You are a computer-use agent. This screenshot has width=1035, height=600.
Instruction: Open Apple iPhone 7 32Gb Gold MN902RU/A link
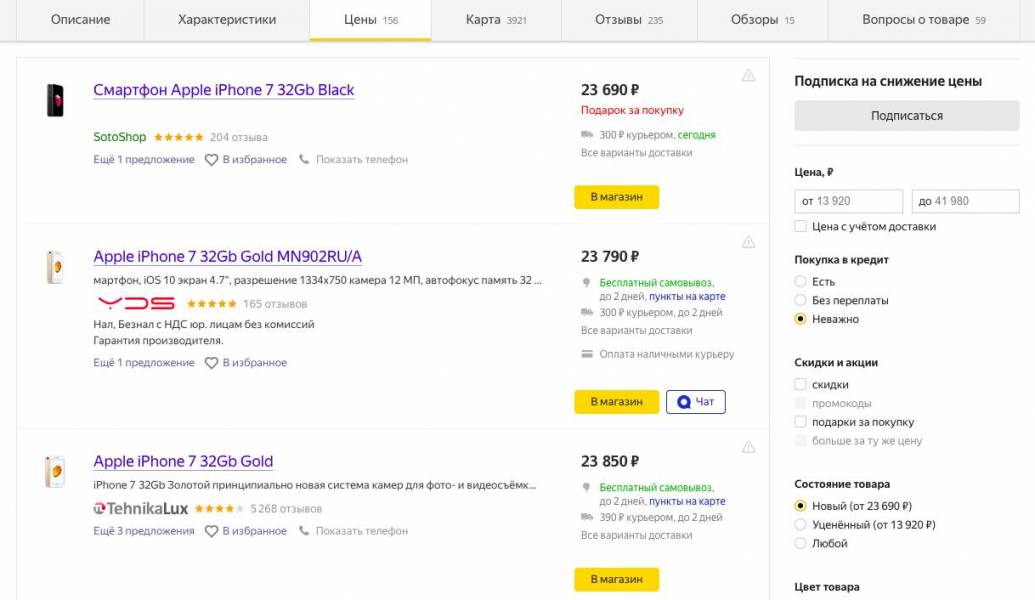click(x=228, y=256)
